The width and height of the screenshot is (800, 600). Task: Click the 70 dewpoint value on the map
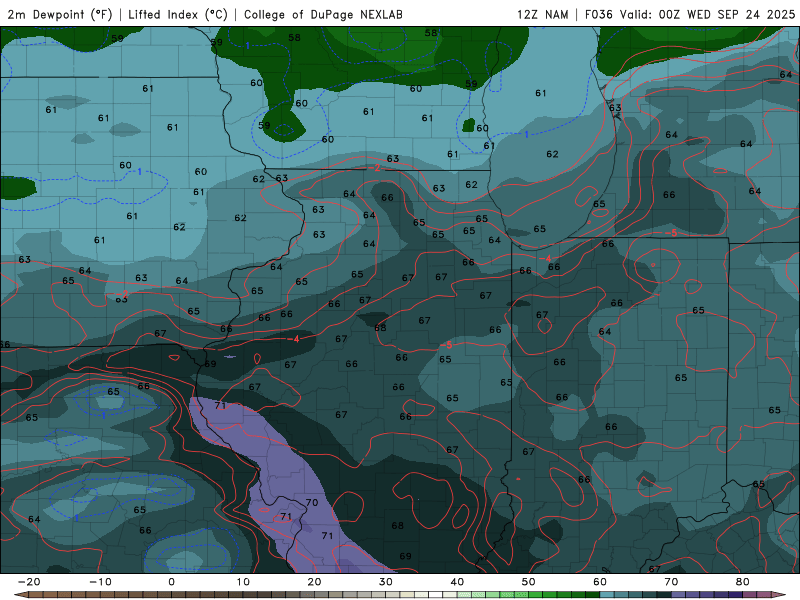point(312,503)
